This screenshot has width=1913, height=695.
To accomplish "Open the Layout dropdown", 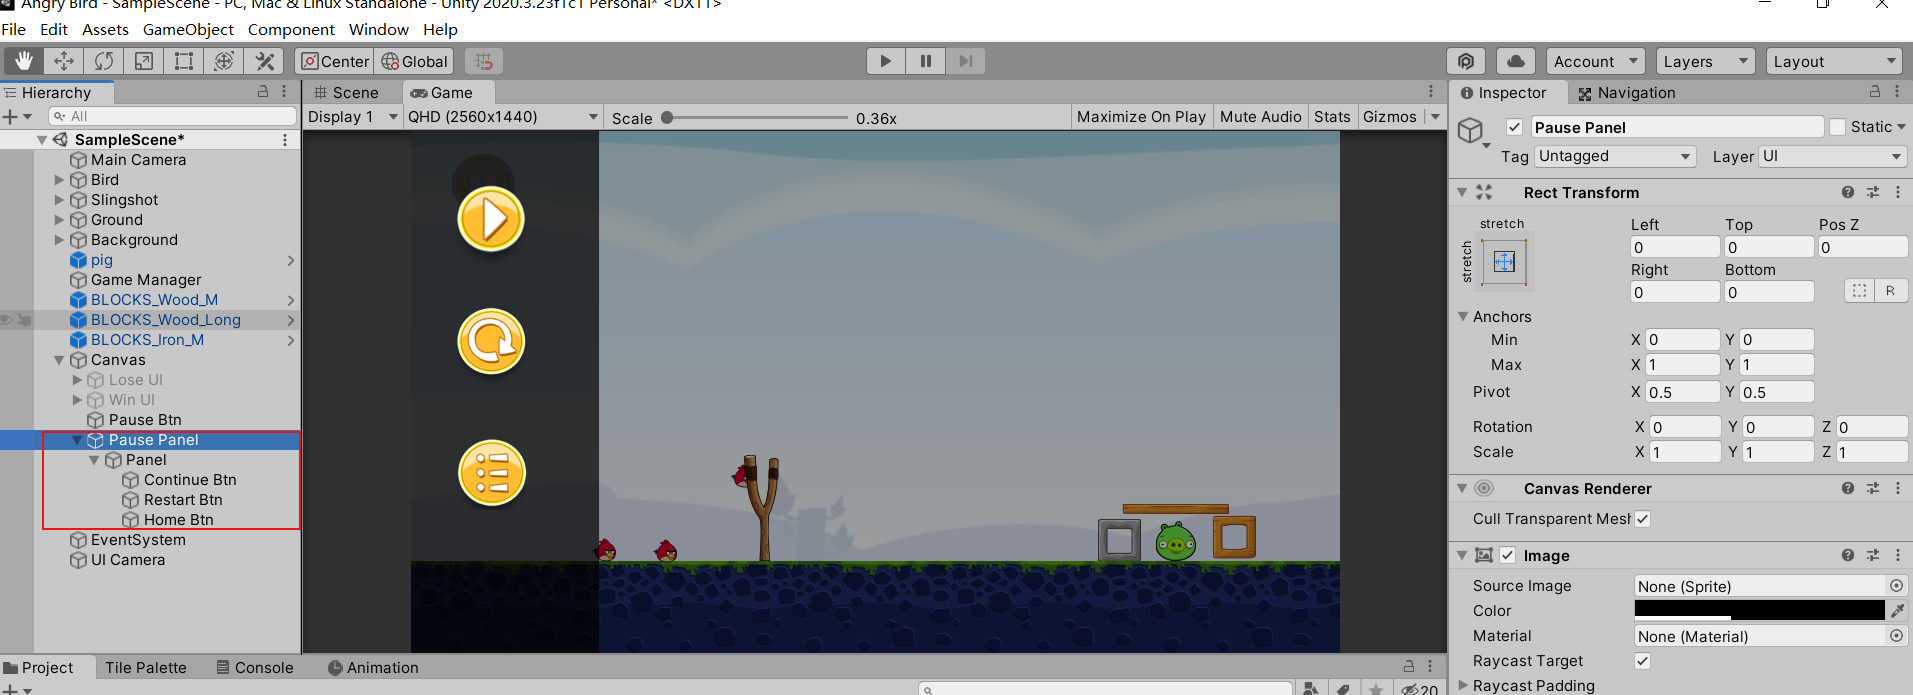I will pos(1834,61).
